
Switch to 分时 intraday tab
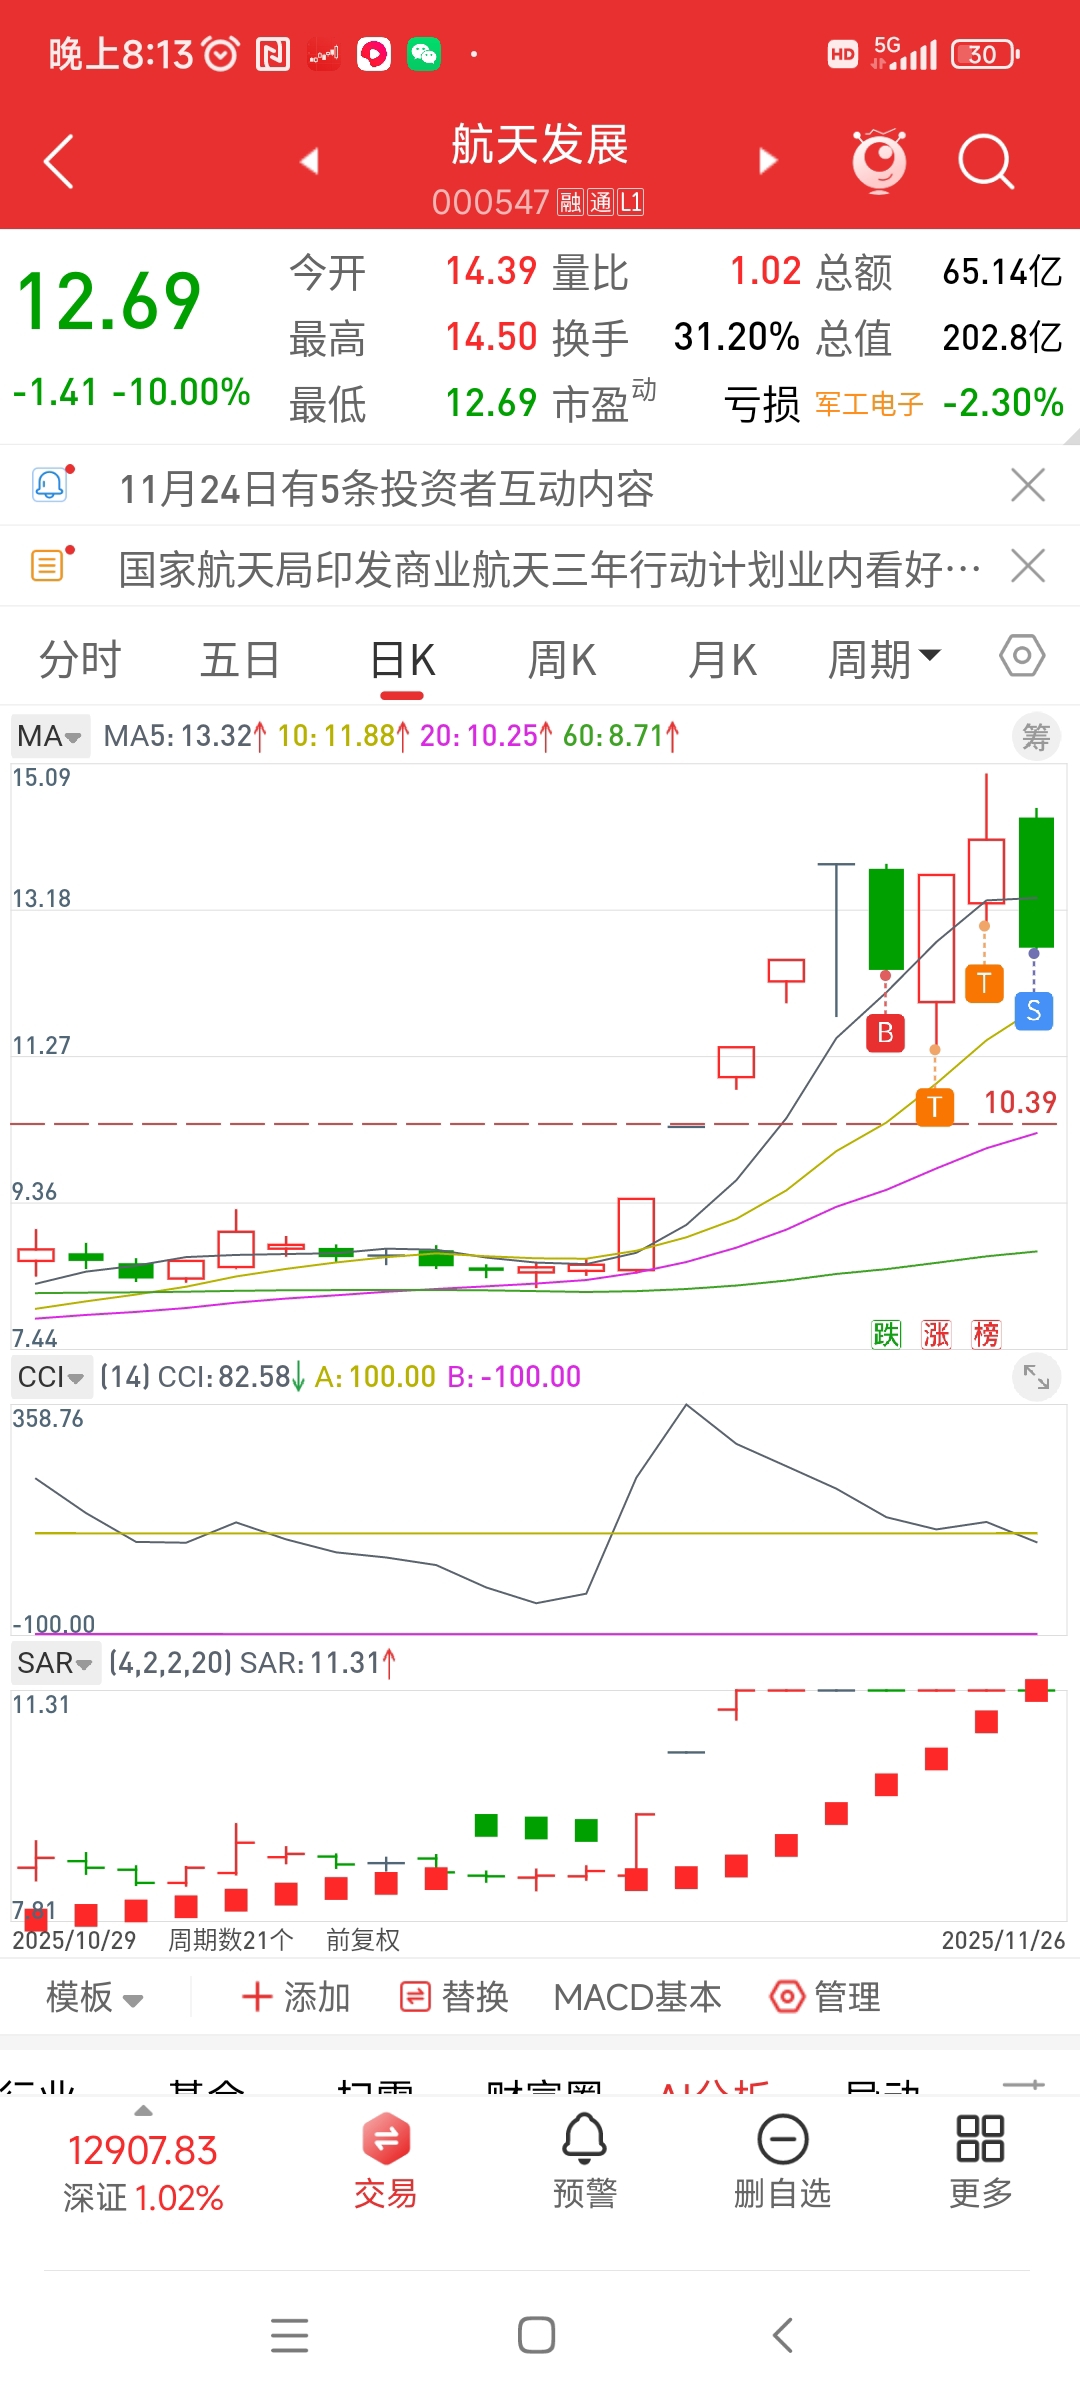(x=80, y=660)
